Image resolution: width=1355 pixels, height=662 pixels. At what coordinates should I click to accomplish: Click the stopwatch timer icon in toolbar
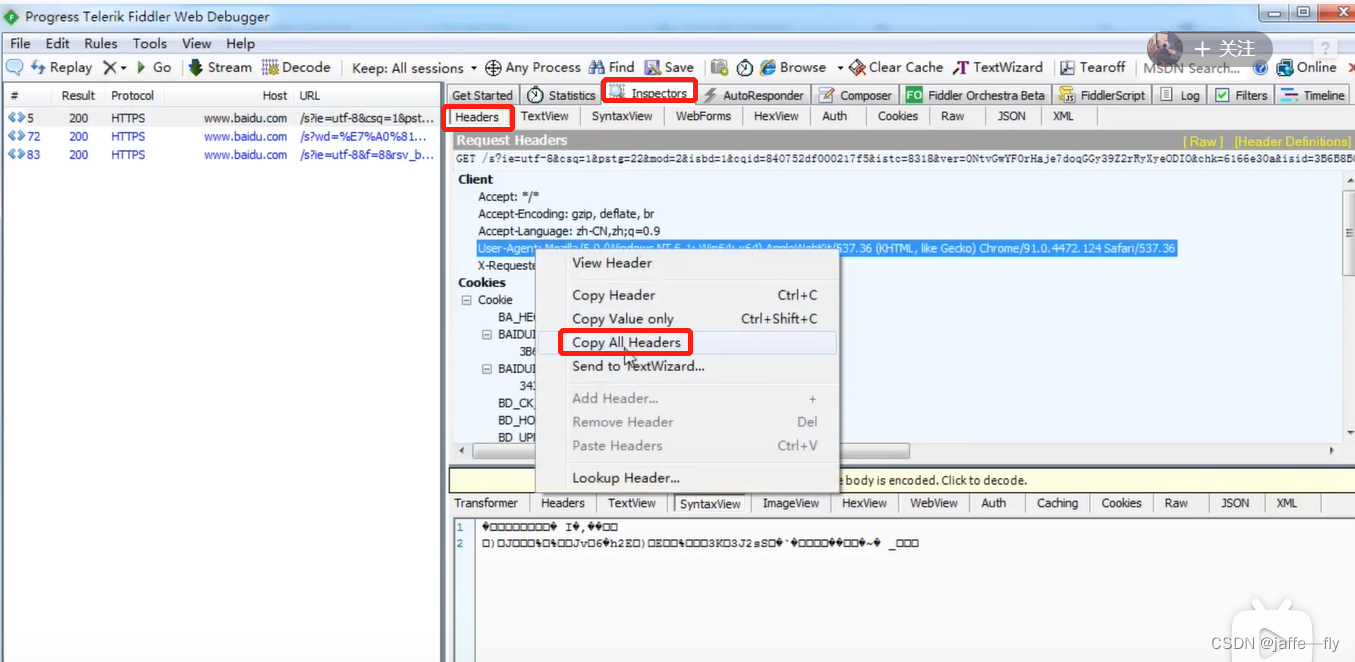tap(745, 67)
